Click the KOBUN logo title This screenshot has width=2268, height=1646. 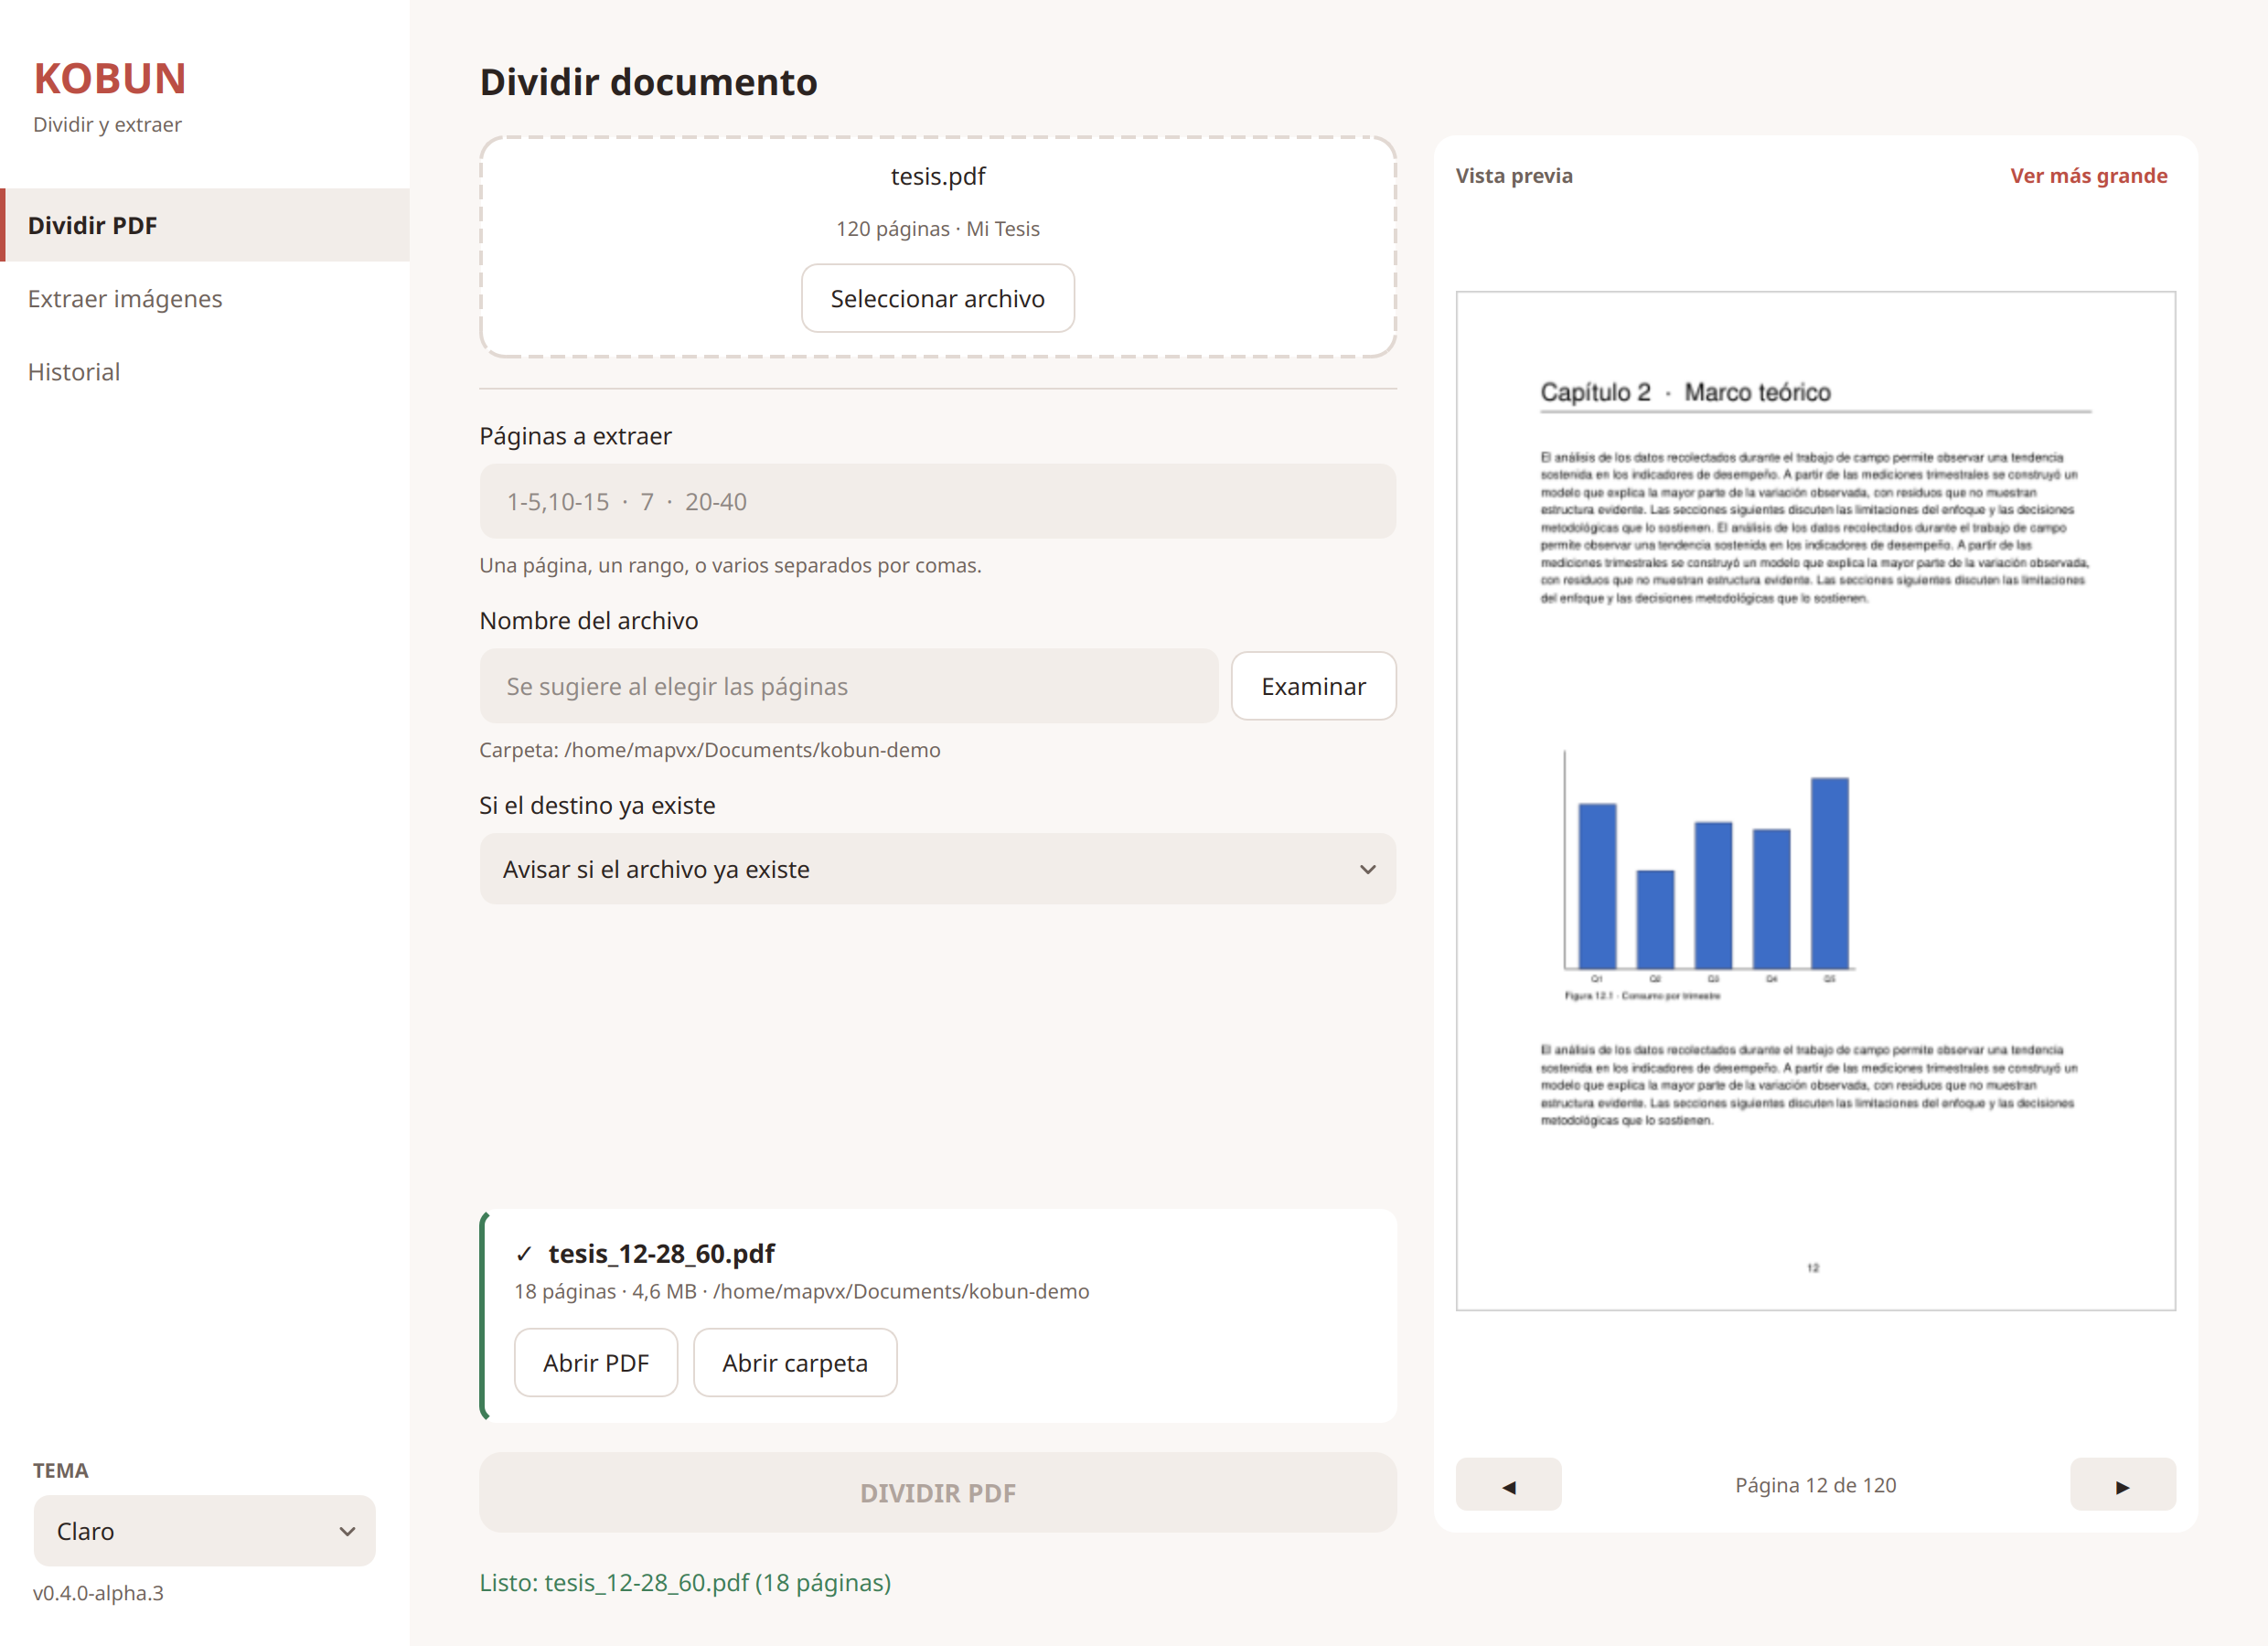110,79
